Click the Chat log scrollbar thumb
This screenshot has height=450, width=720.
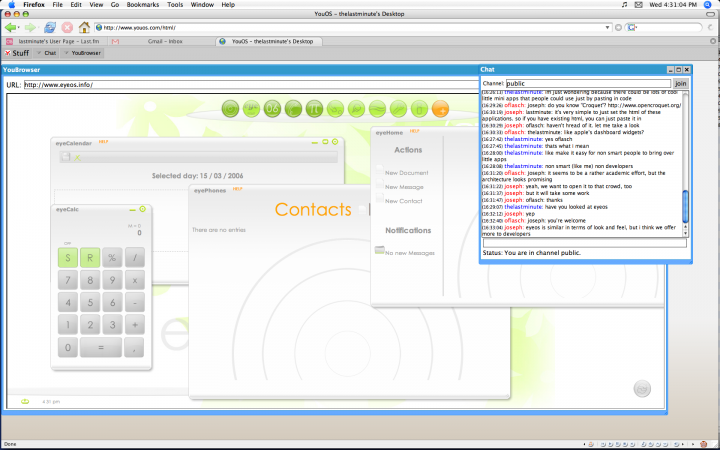pyautogui.click(x=686, y=207)
